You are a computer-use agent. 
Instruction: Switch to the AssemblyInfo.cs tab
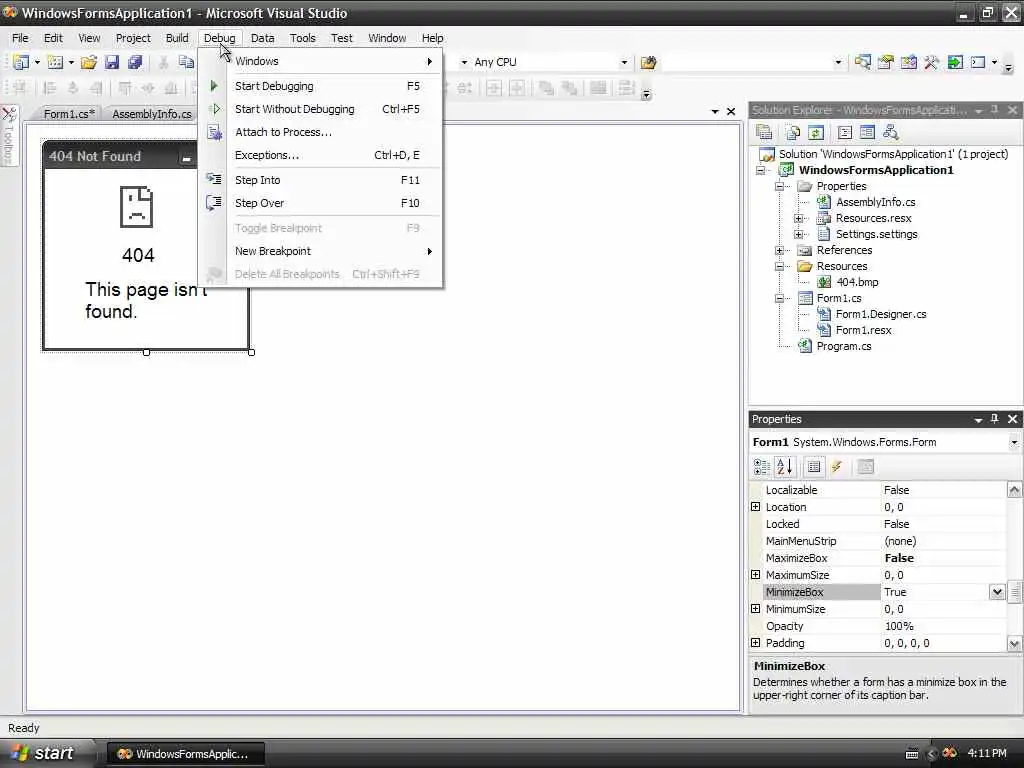[152, 114]
